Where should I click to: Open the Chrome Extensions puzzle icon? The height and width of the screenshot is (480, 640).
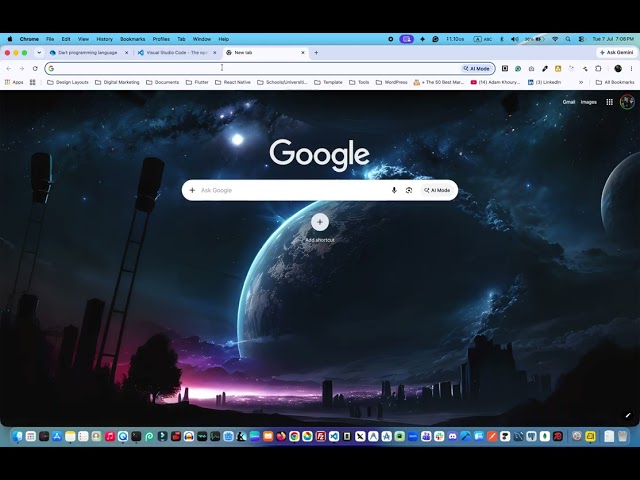pos(598,69)
